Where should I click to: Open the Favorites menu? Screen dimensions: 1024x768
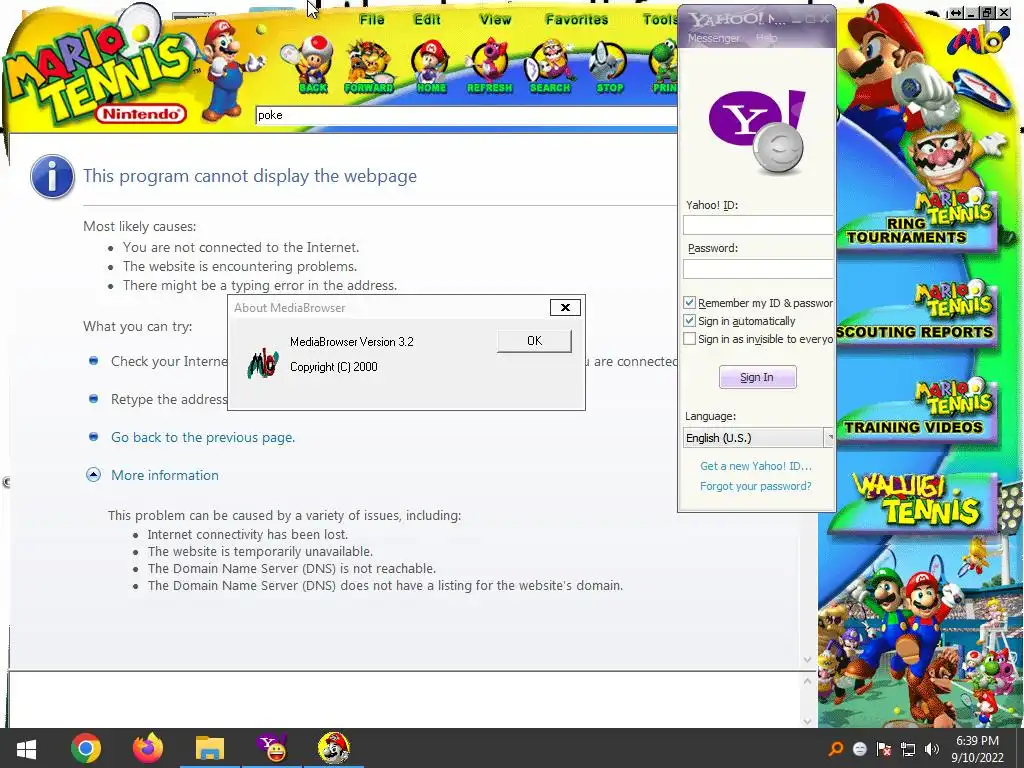[577, 20]
